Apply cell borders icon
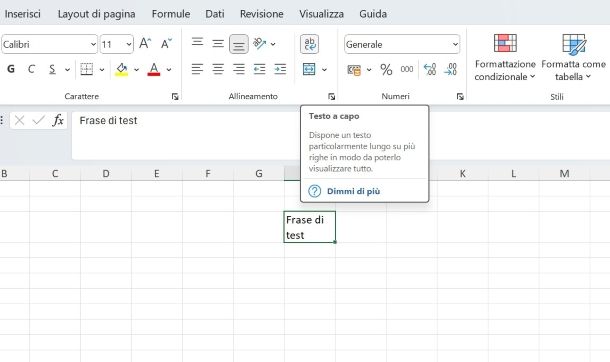 click(86, 69)
